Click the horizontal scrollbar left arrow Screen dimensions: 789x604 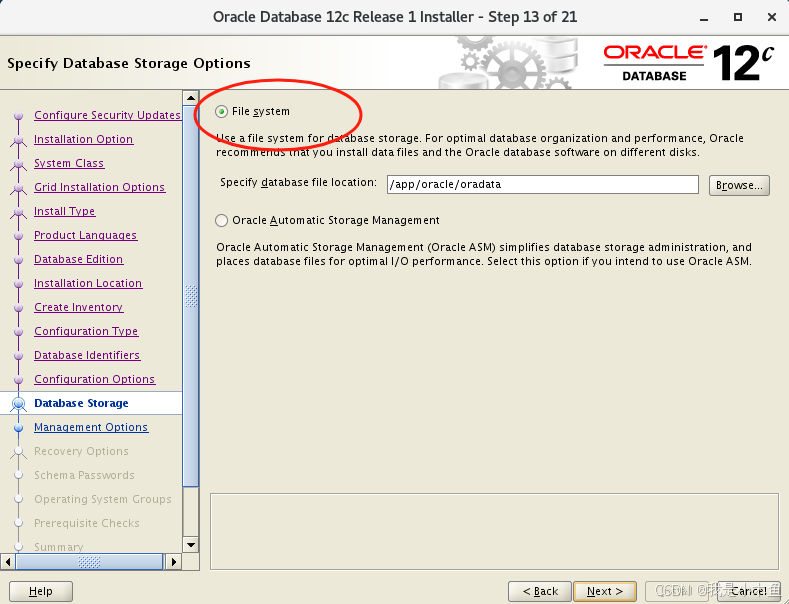pos(8,561)
